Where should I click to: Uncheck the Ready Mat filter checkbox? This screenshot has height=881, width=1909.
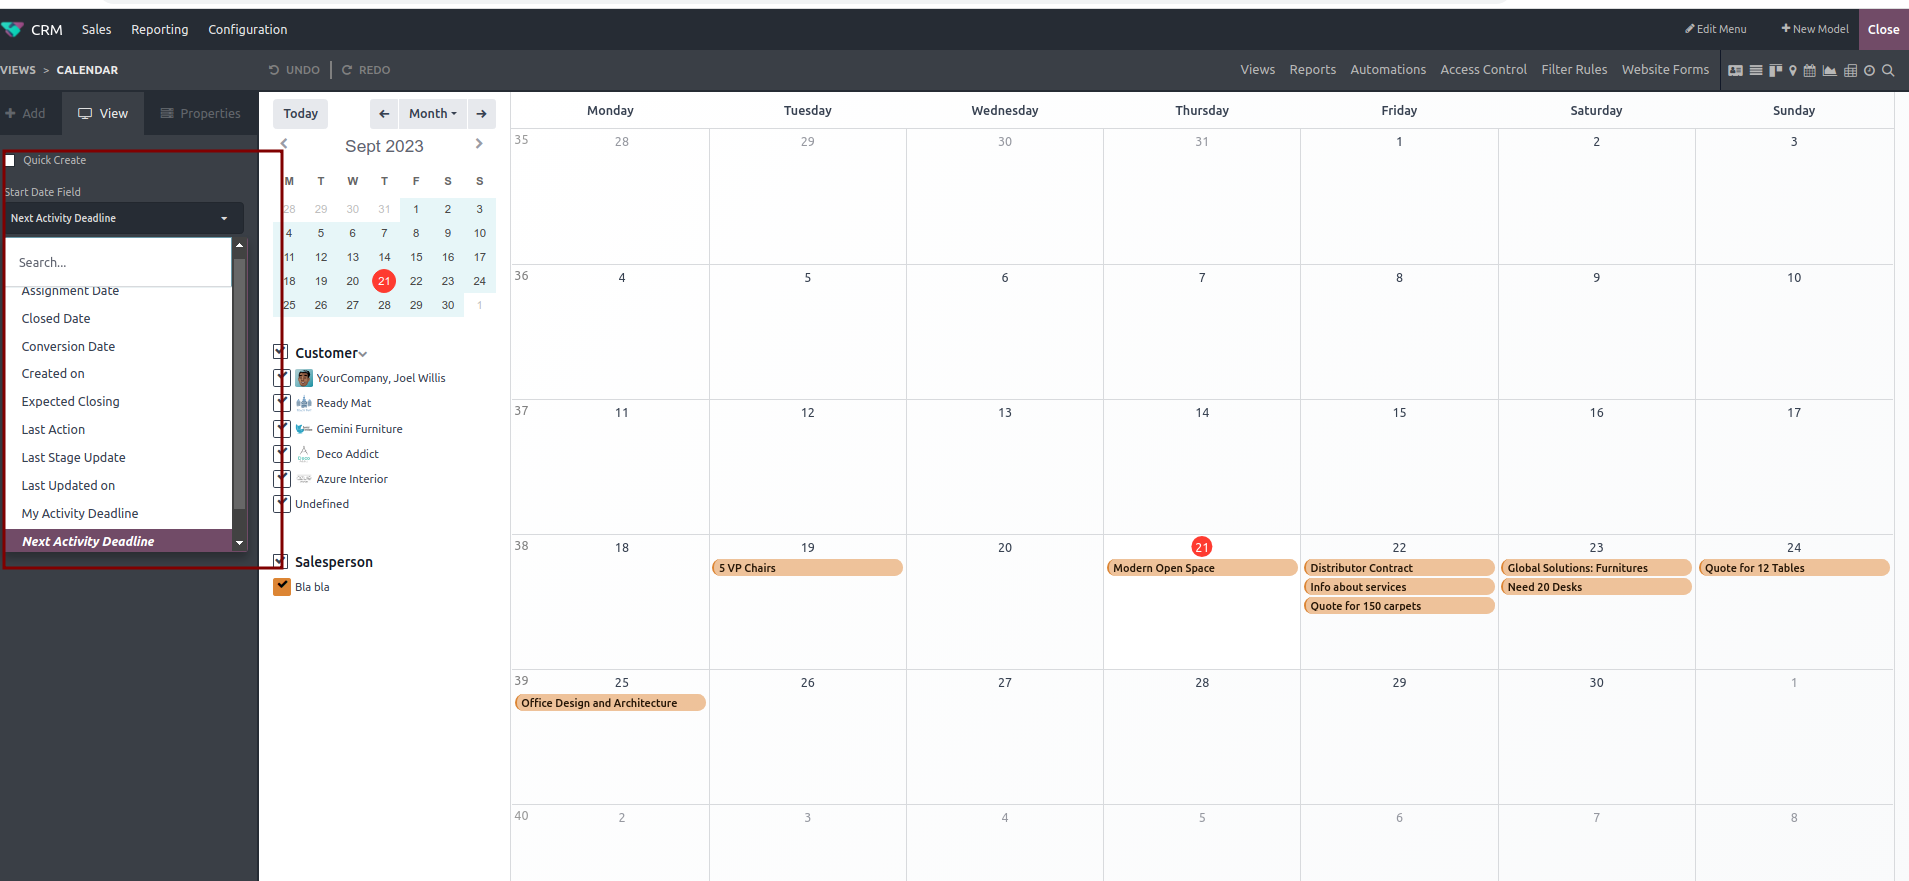click(282, 403)
